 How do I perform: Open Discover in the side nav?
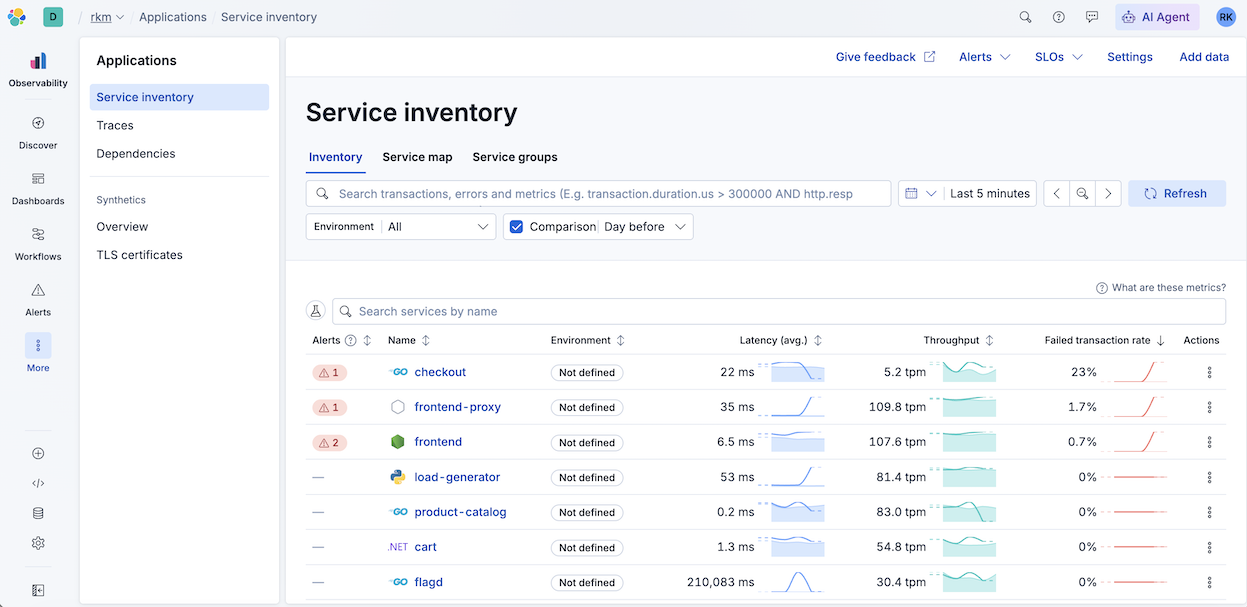[x=38, y=132]
